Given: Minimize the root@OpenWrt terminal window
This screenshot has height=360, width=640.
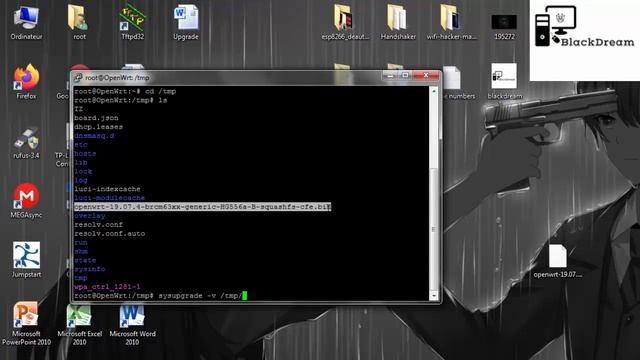Looking at the screenshot, I should point(390,76).
